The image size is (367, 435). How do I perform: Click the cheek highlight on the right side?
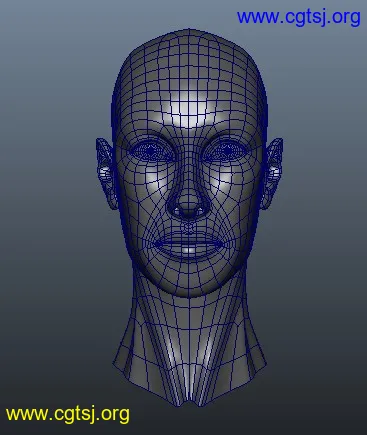pyautogui.click(x=226, y=182)
